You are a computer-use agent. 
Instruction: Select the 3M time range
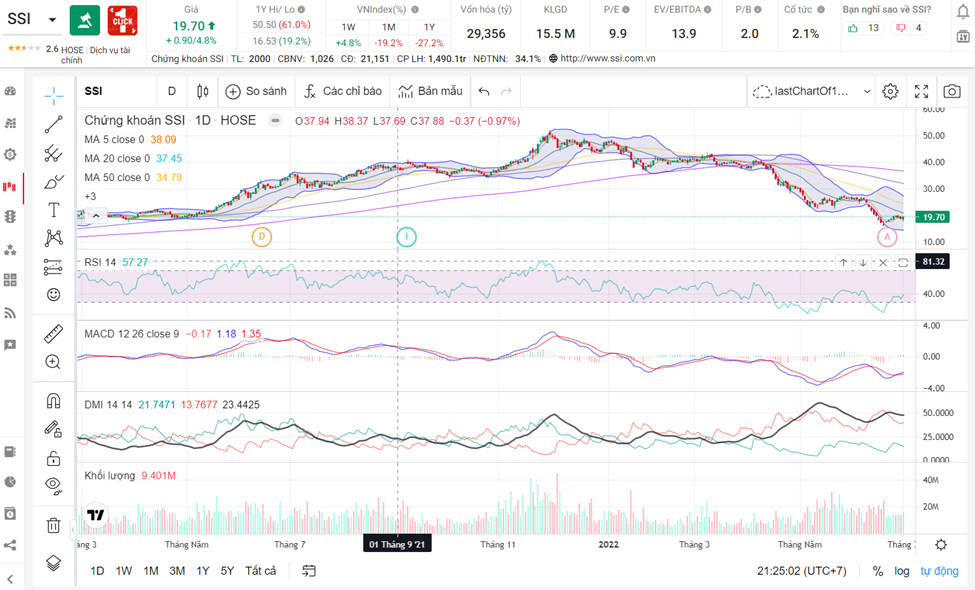(176, 571)
